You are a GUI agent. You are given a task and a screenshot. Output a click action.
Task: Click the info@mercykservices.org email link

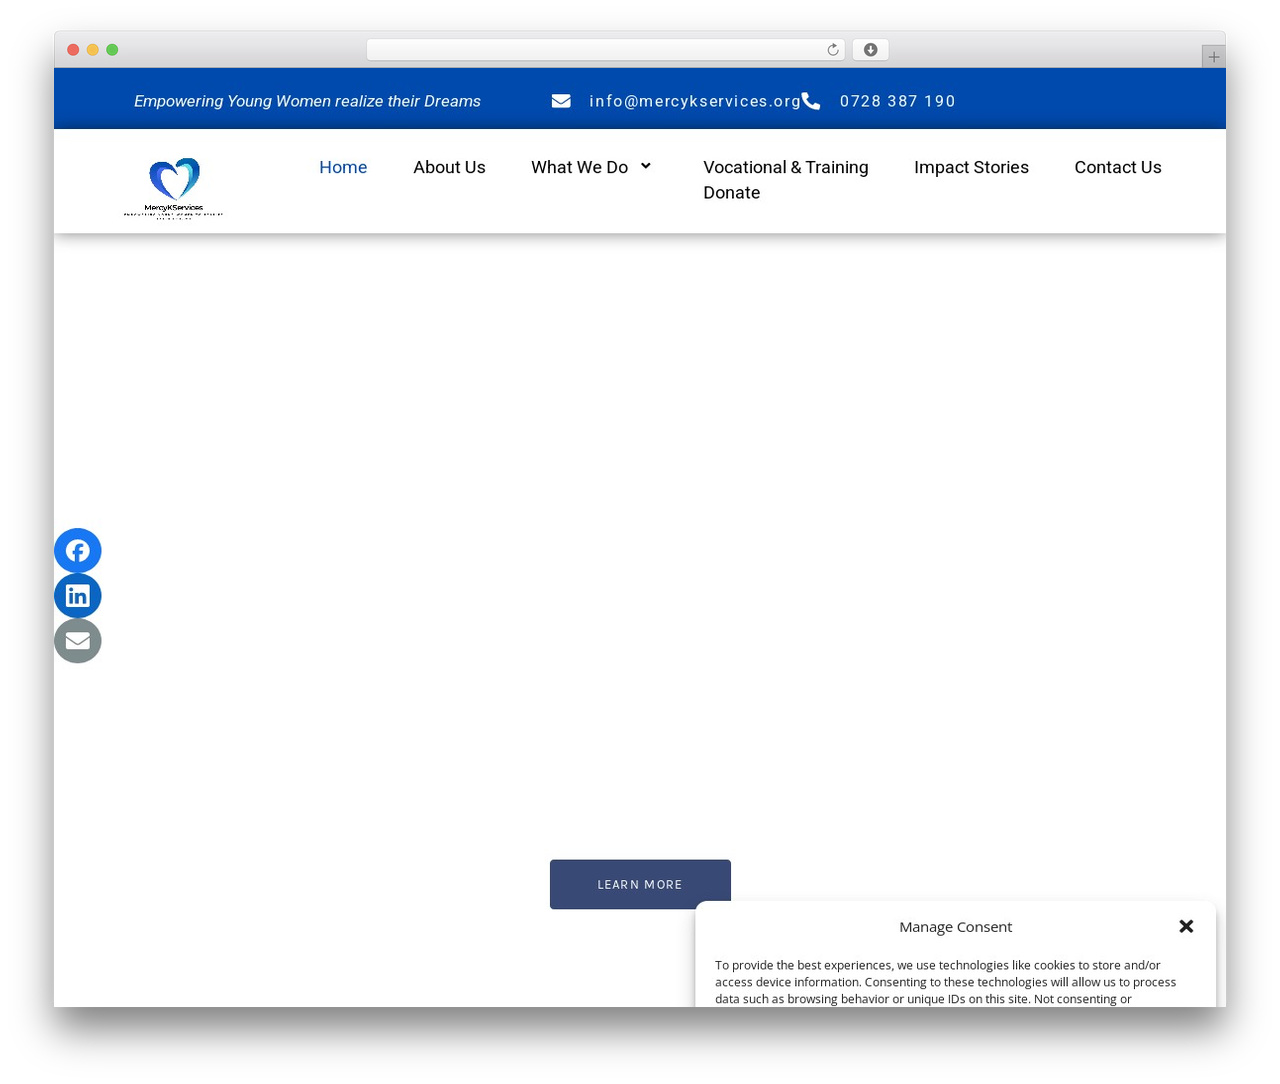(695, 101)
